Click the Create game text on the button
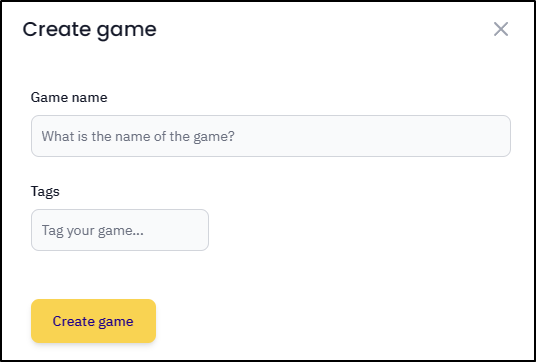The image size is (536, 362). [93, 322]
